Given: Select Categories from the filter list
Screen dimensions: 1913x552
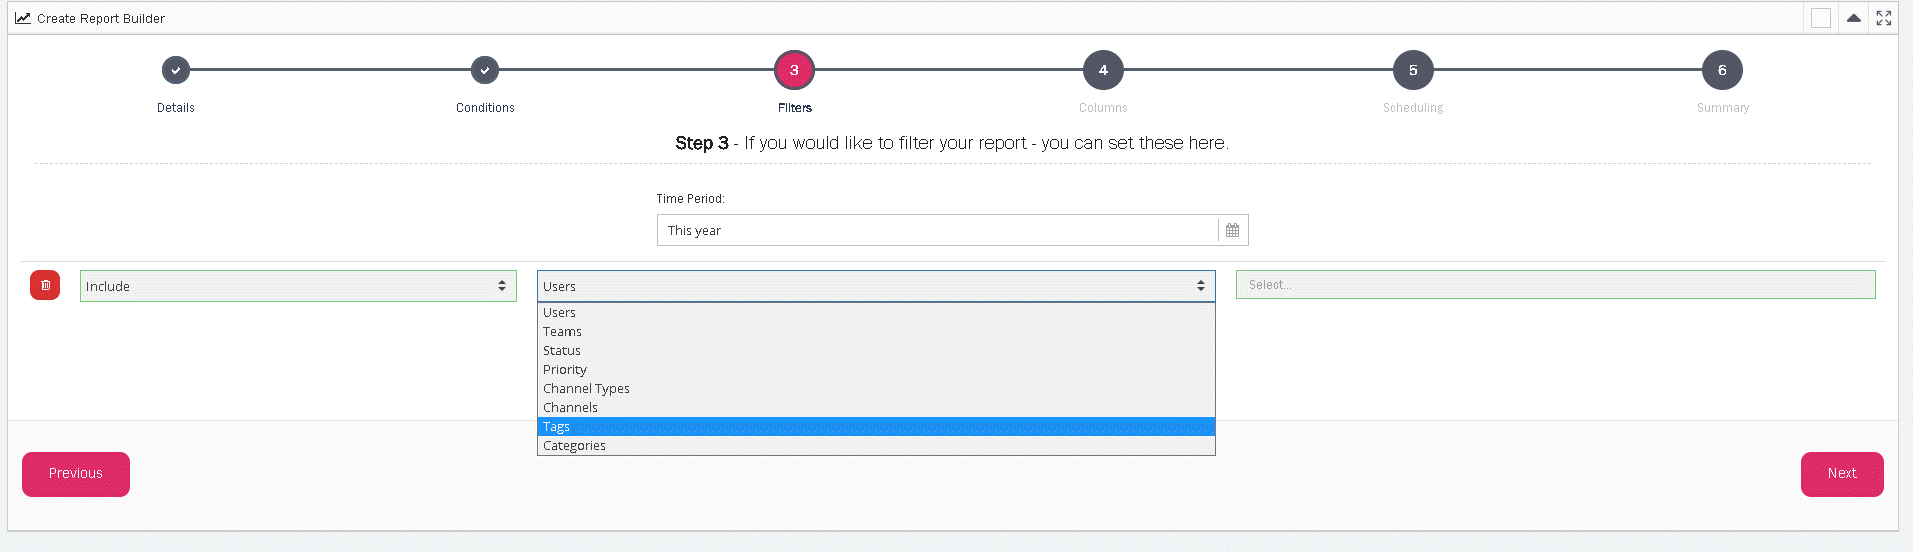Looking at the screenshot, I should point(574,446).
